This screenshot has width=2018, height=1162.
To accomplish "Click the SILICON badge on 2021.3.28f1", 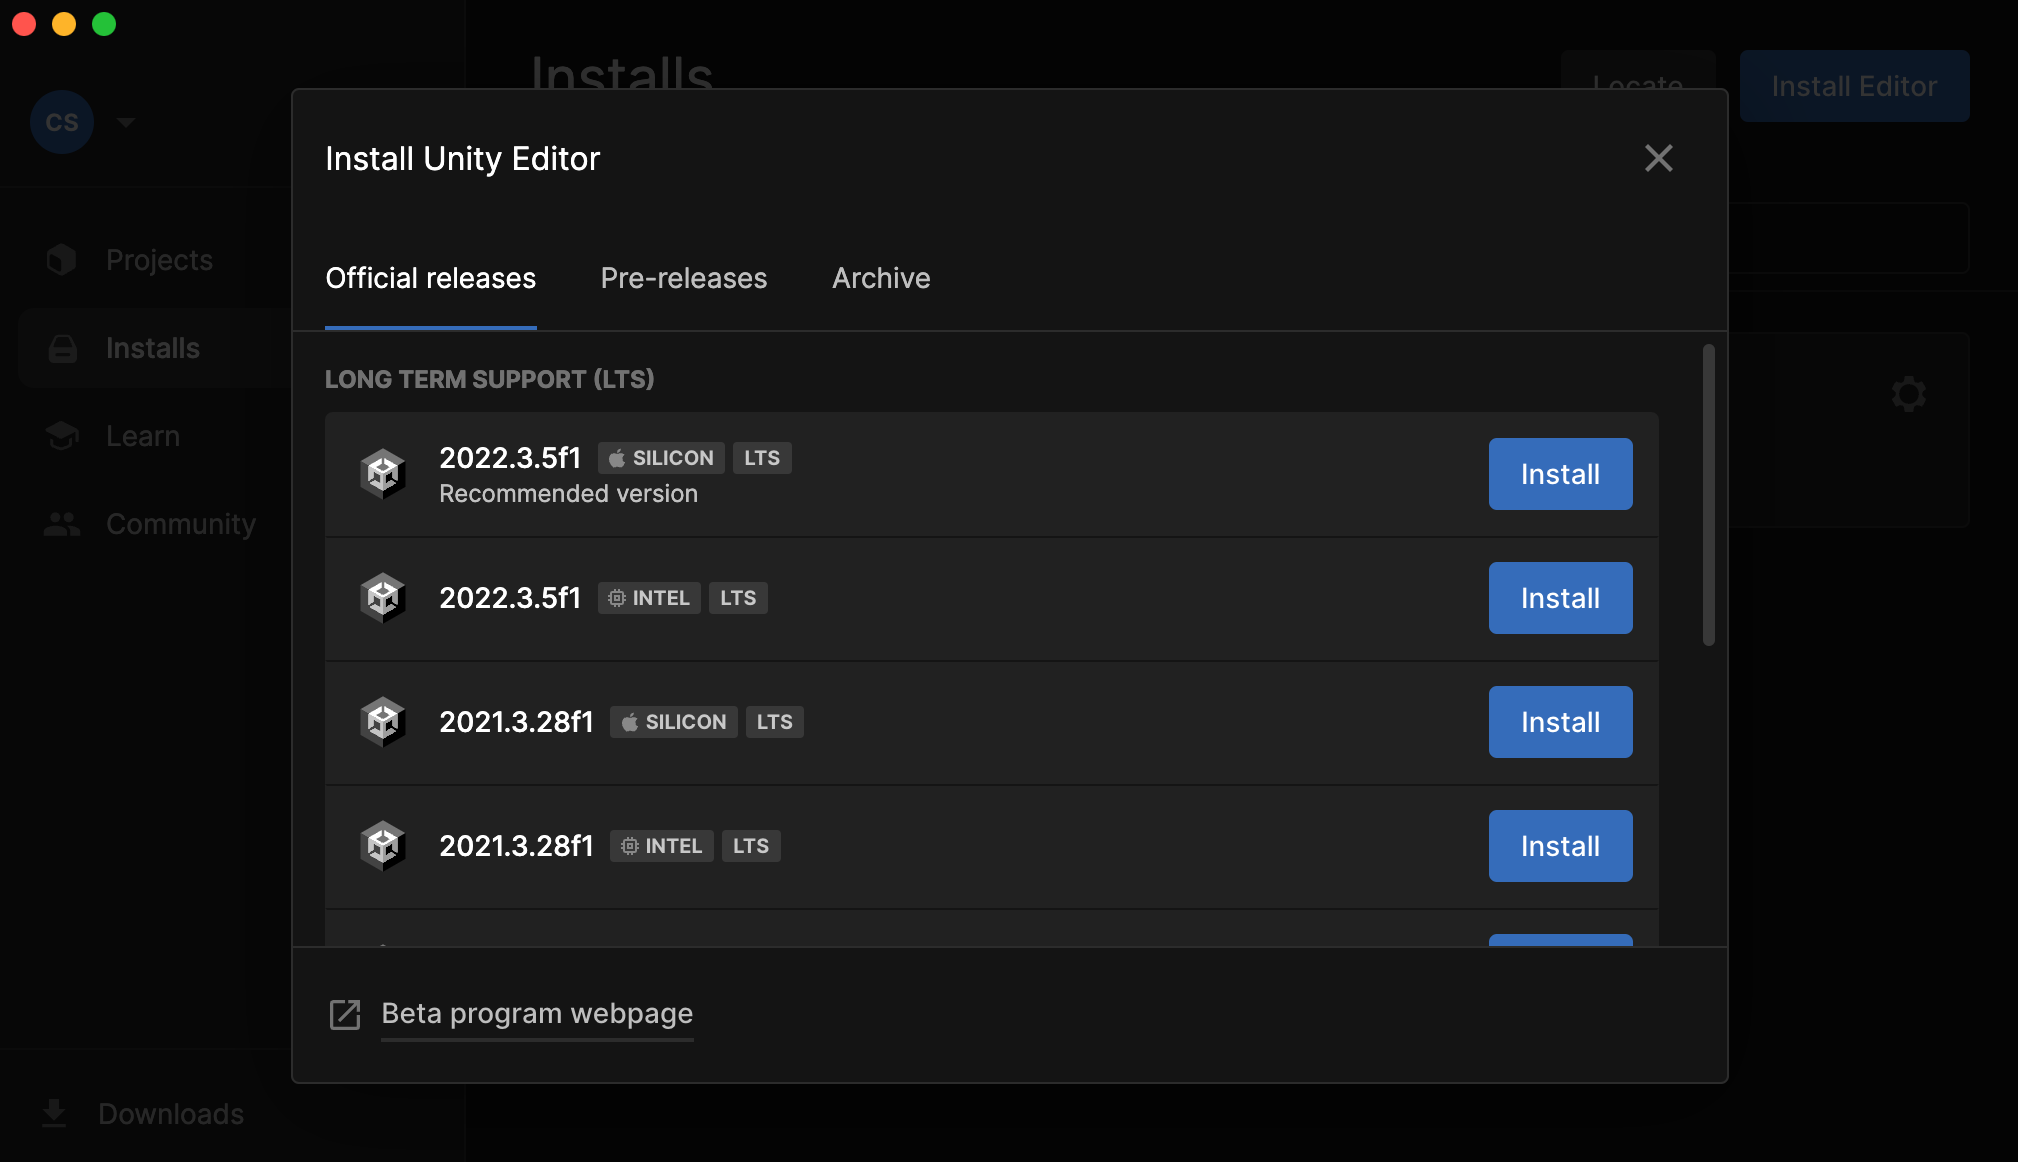I will [673, 722].
